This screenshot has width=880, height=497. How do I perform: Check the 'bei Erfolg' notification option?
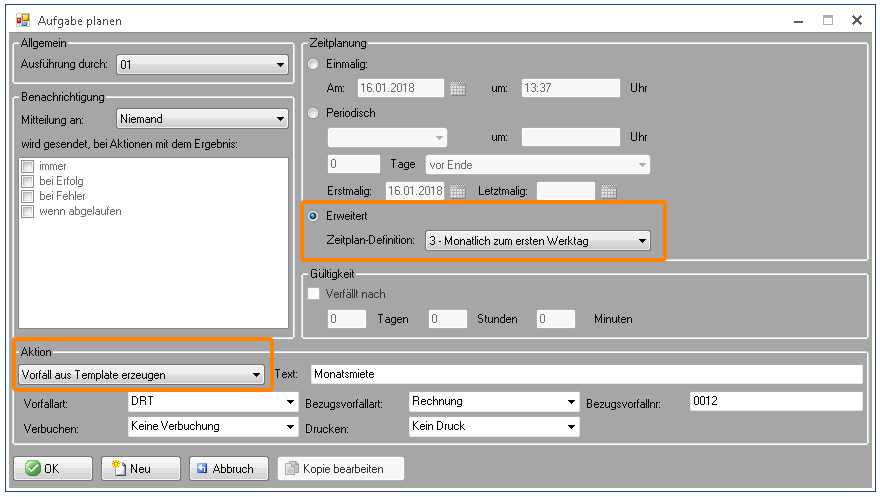click(x=28, y=181)
